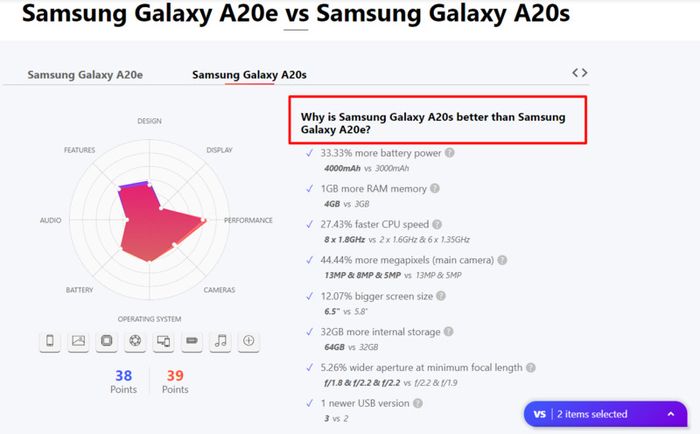The height and width of the screenshot is (434, 700).
Task: Expand the 2 items selected panel chevron
Action: tap(671, 414)
